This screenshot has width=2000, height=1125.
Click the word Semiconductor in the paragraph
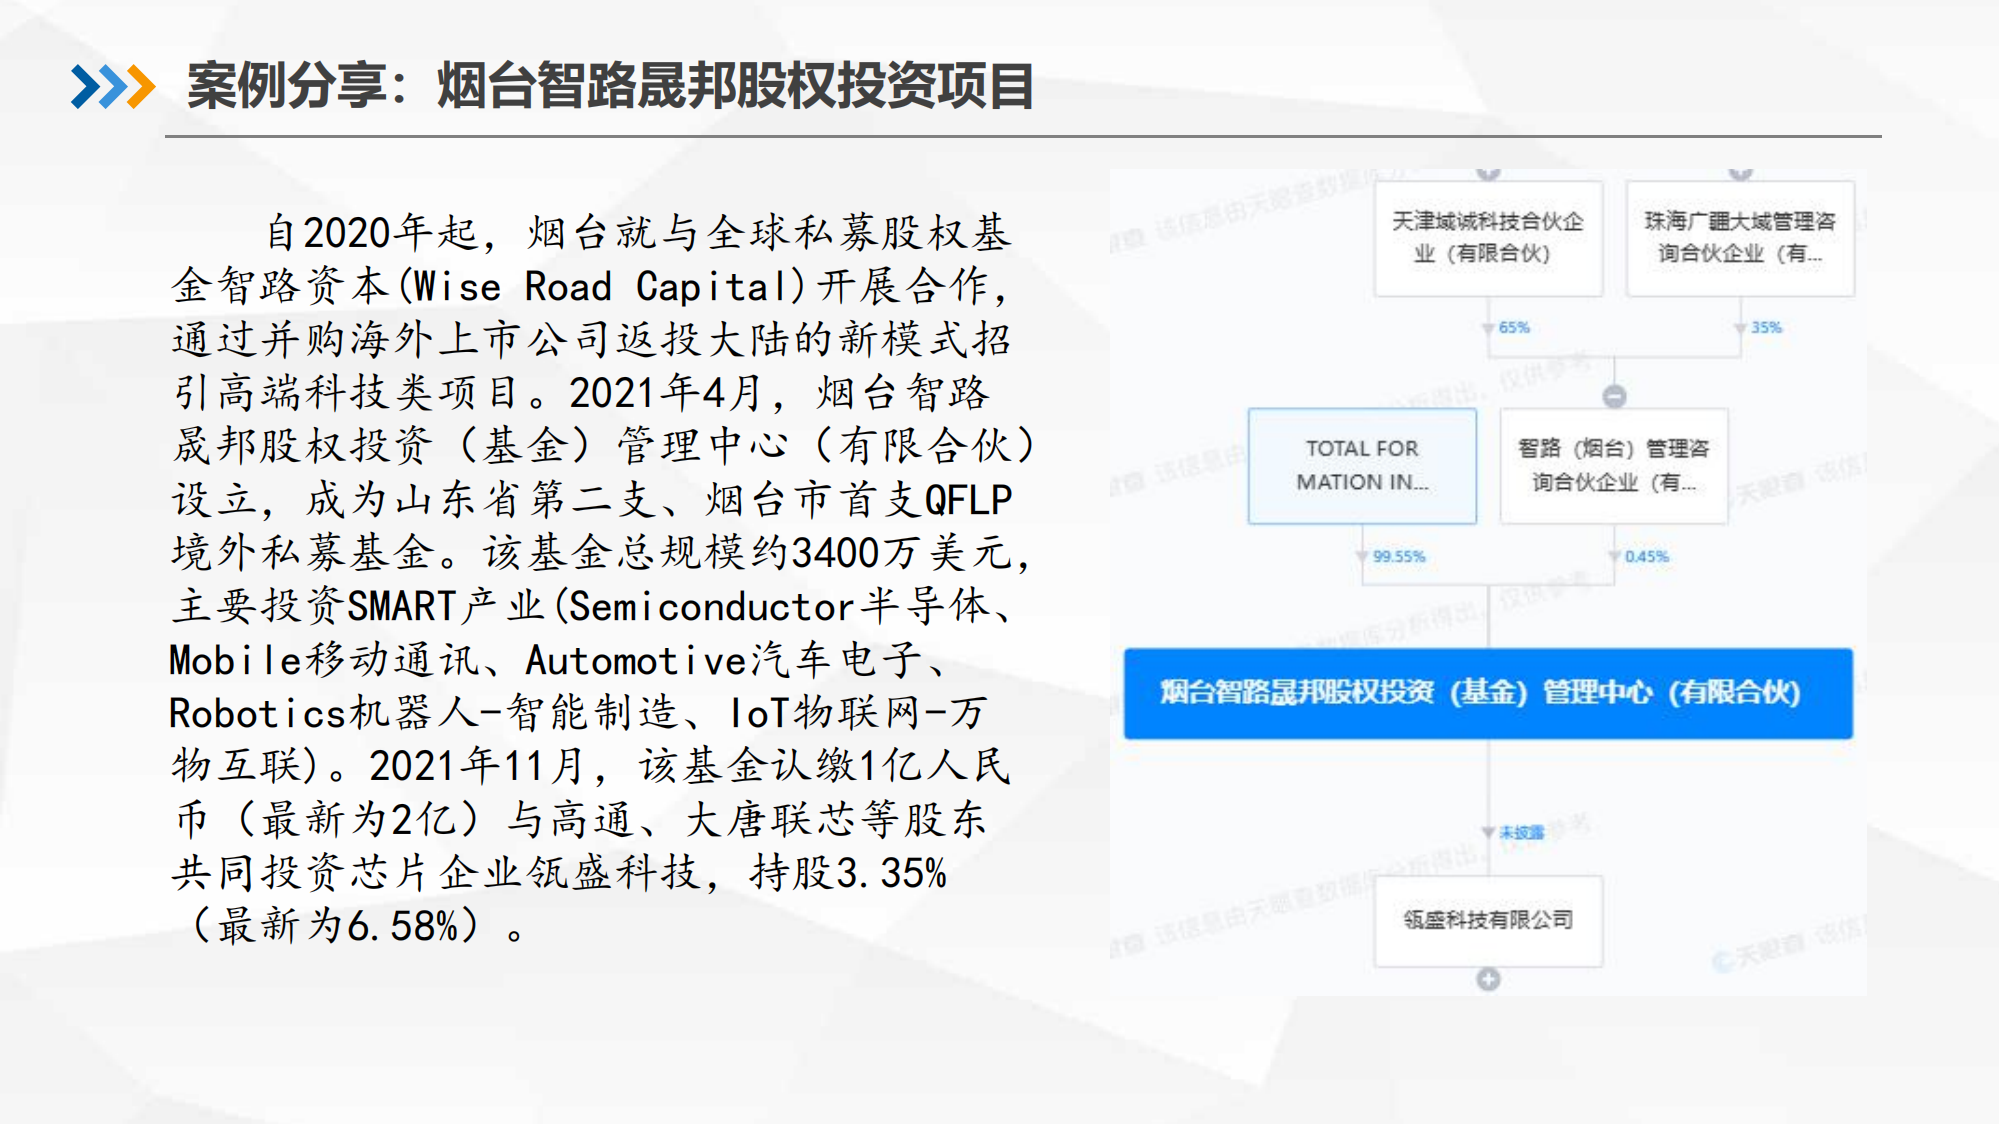tap(711, 607)
